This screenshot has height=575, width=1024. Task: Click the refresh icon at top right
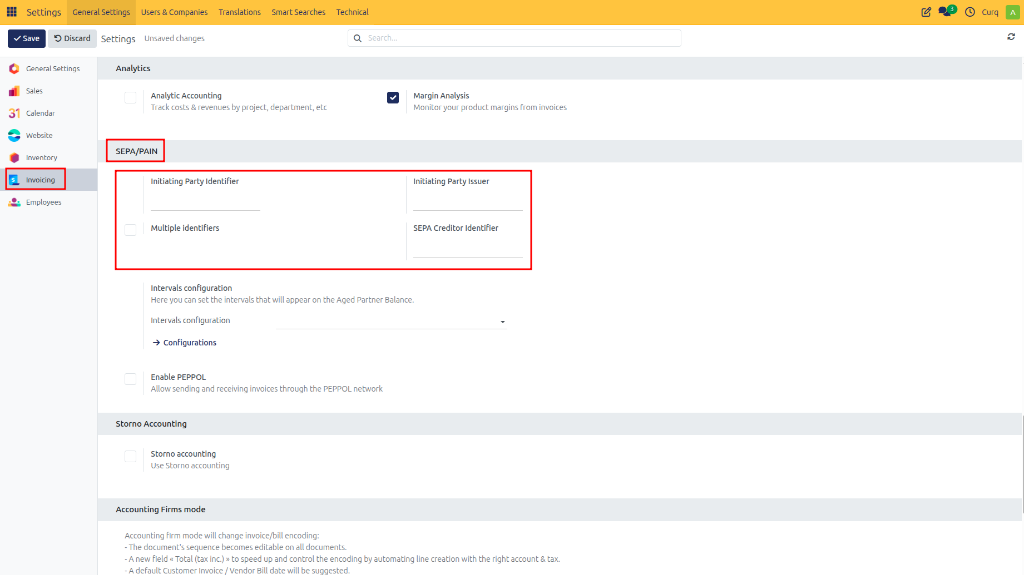(1011, 37)
